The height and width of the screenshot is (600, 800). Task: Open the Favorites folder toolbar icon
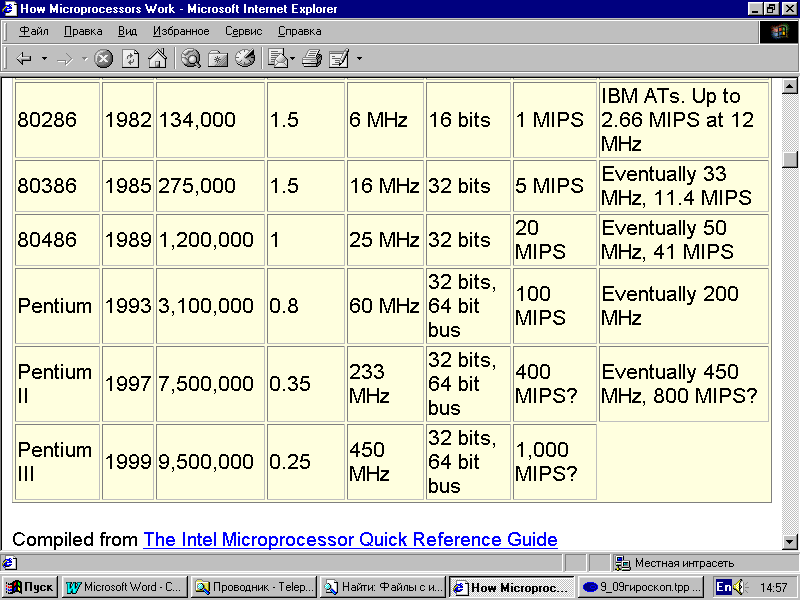[x=218, y=59]
